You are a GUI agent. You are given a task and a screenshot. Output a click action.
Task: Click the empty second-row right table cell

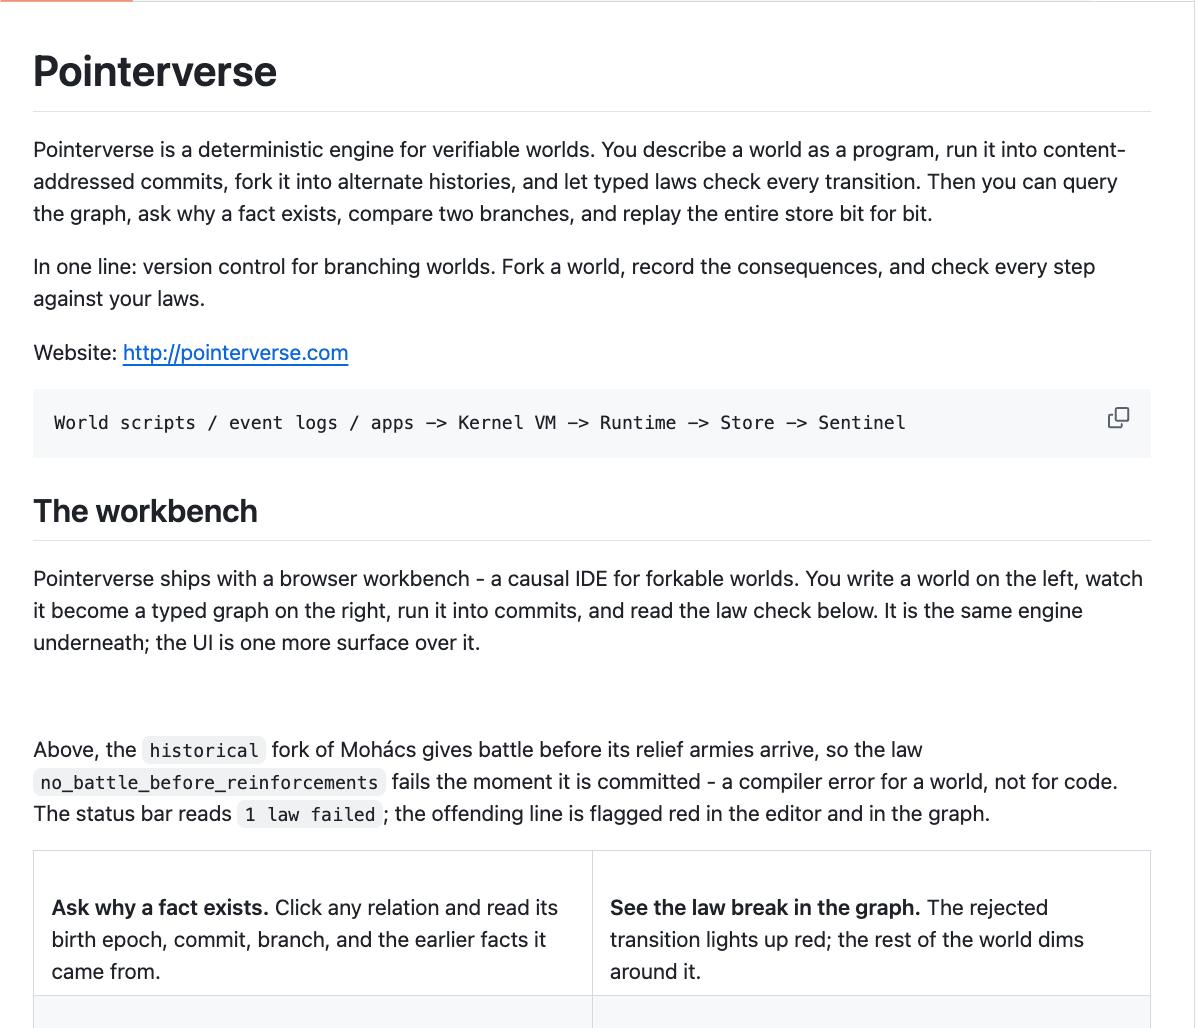tap(871, 1012)
